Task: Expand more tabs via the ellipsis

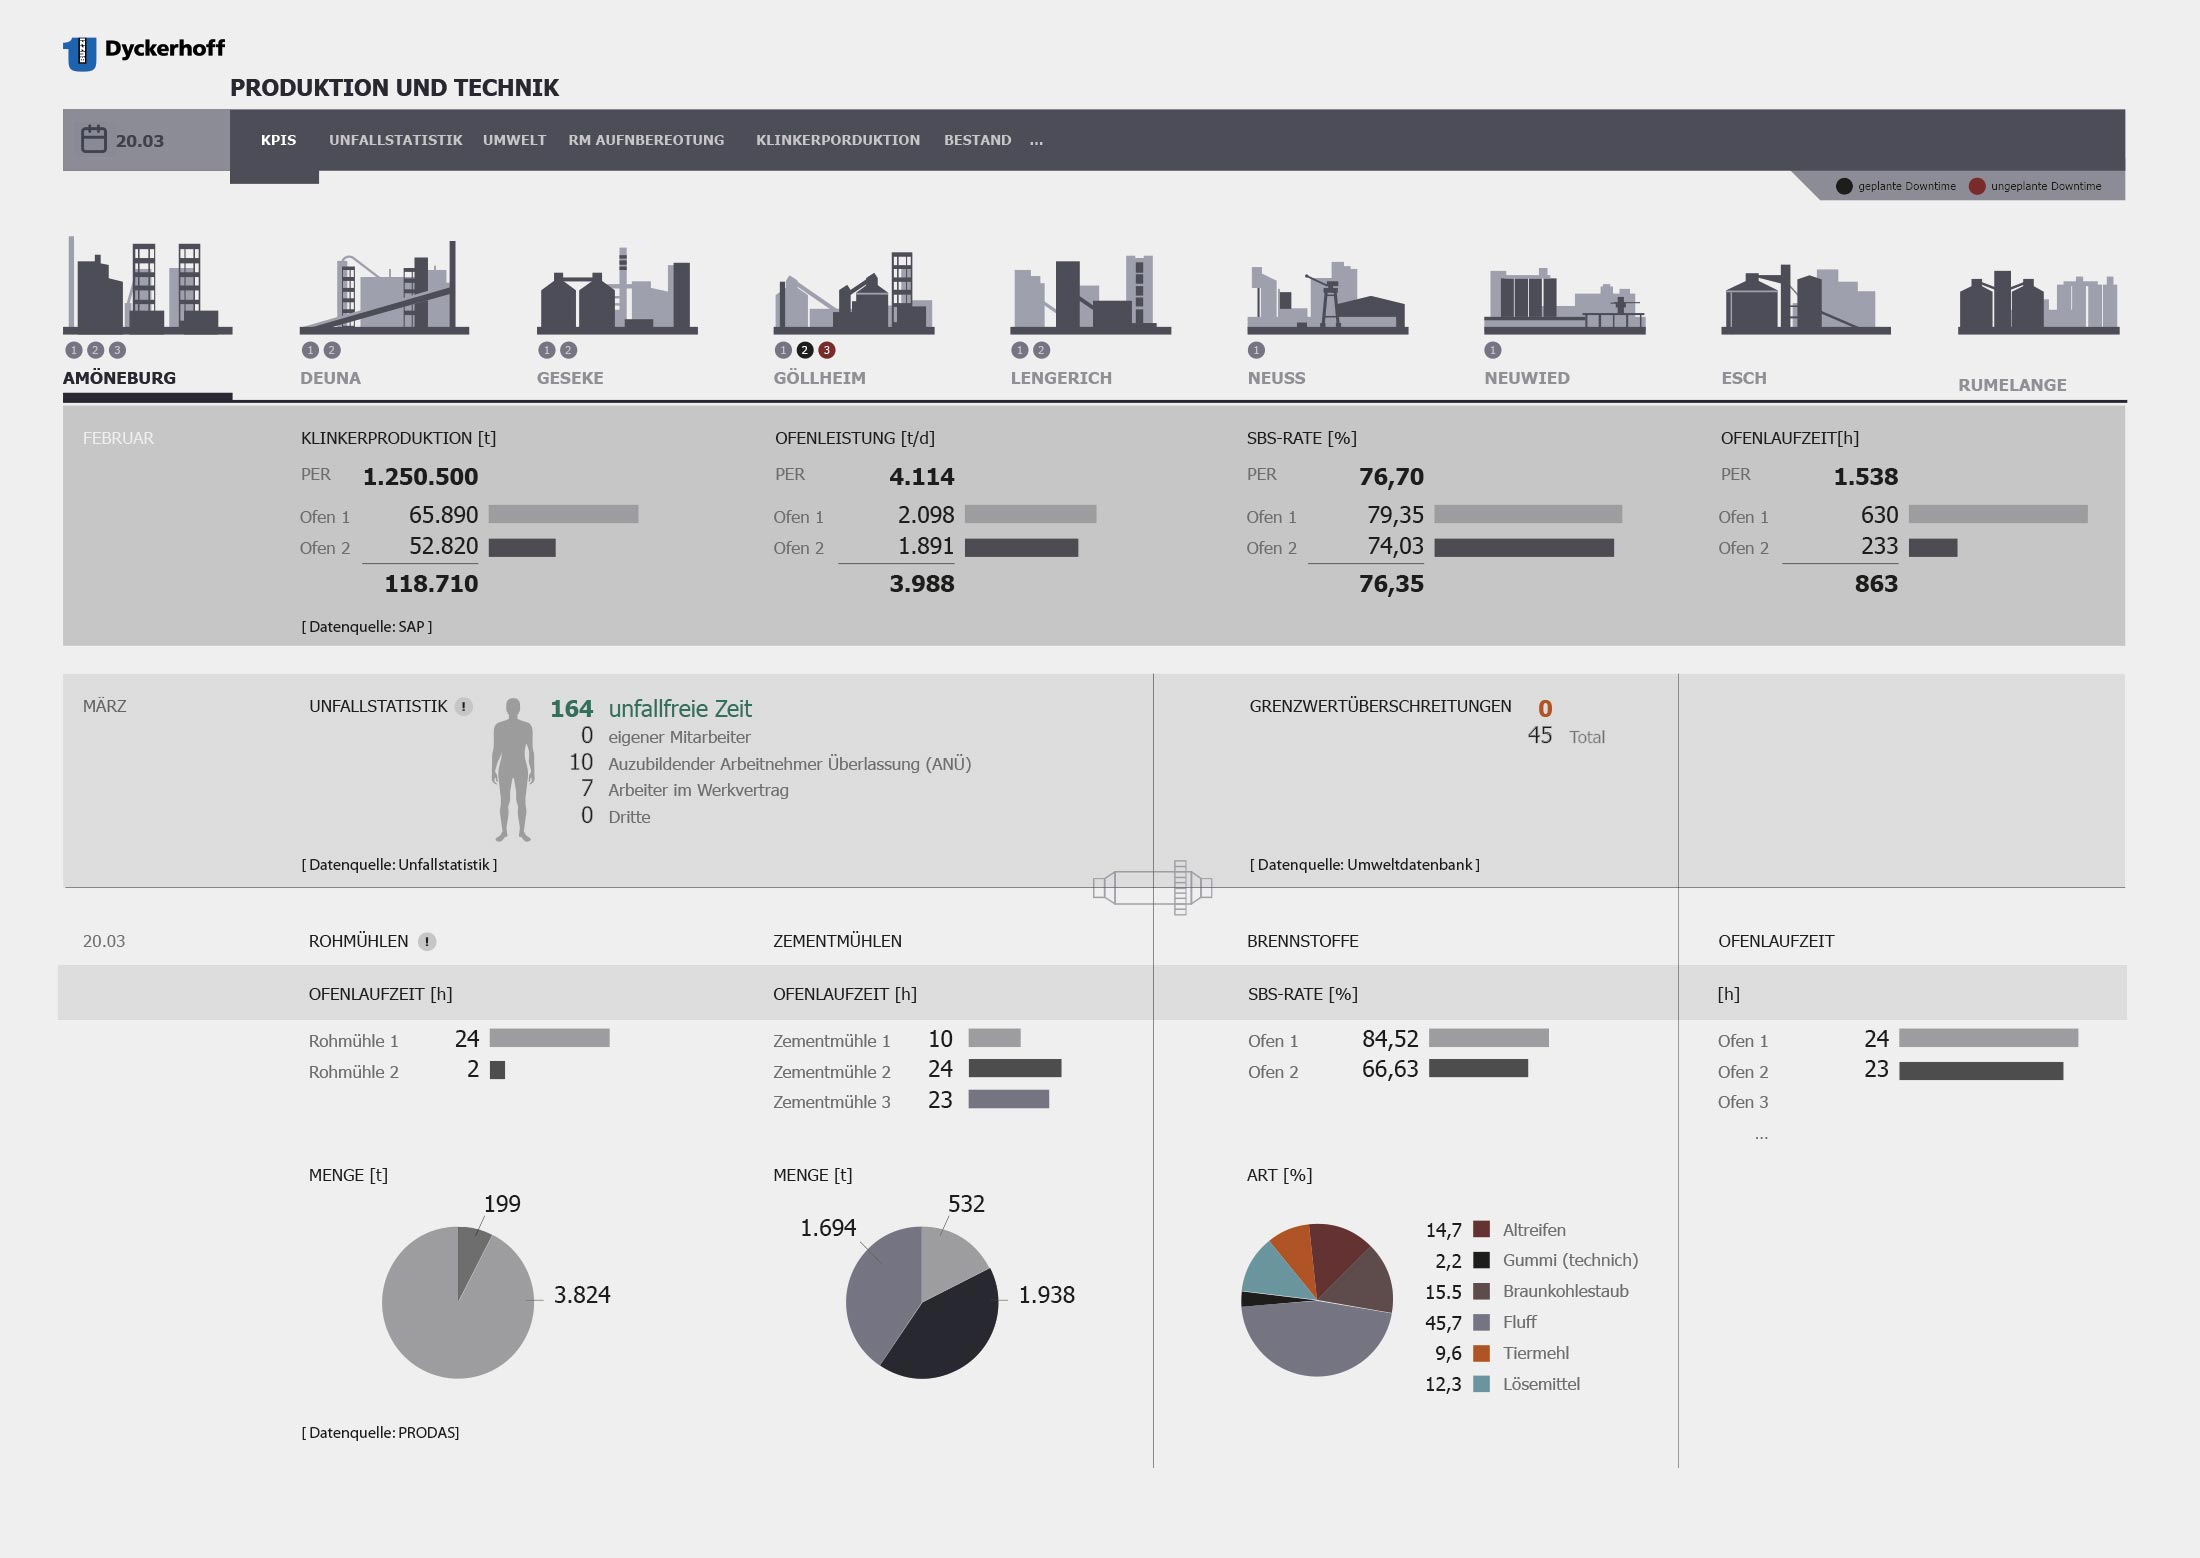Action: coord(1036,141)
